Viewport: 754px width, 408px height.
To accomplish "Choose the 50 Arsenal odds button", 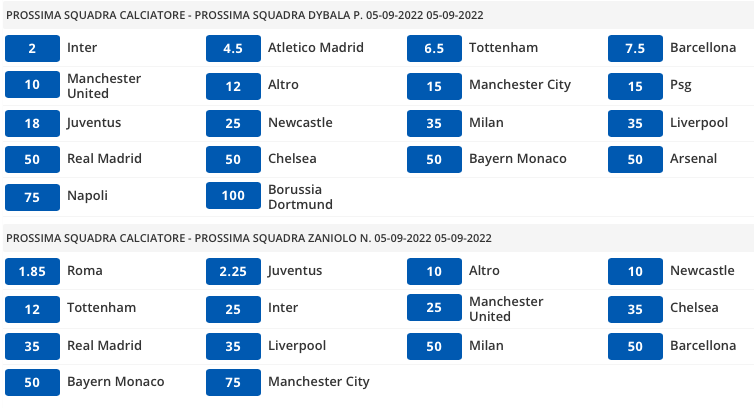I will (636, 159).
